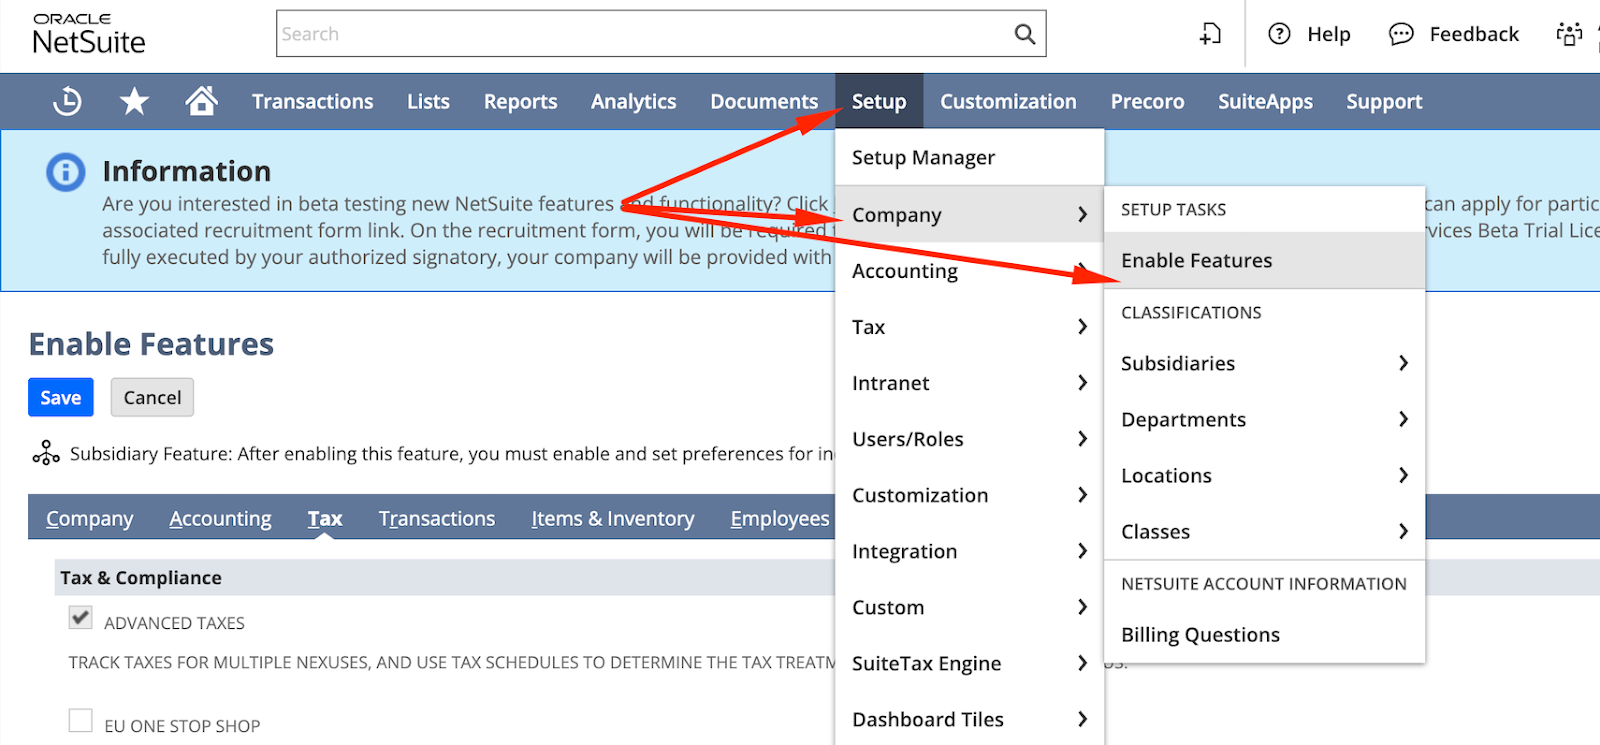Viewport: 1600px width, 745px height.
Task: Switch to the Transactions subtab
Action: pos(437,518)
